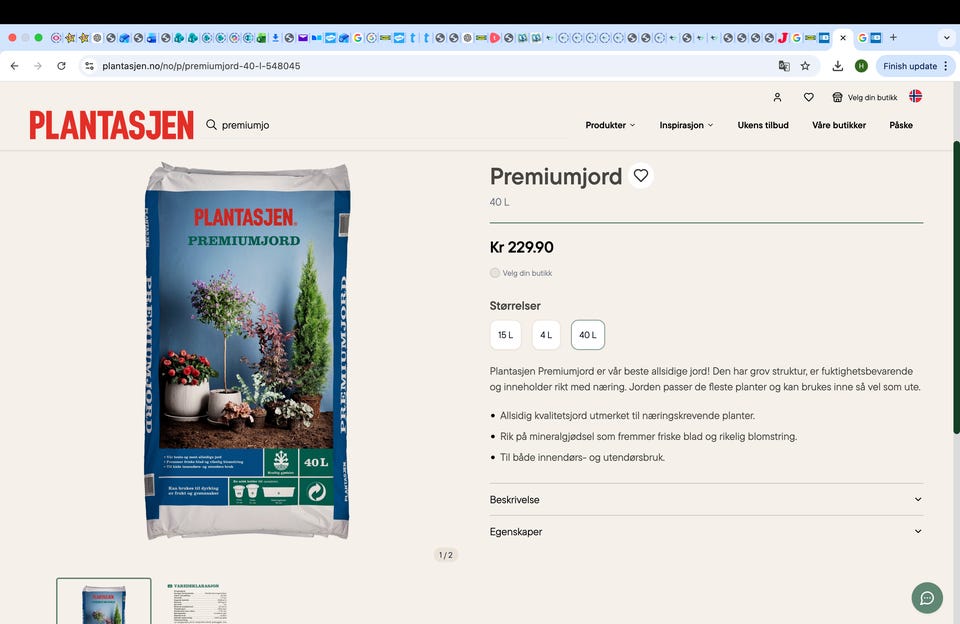The height and width of the screenshot is (624, 960).
Task: Open a new browser tab
Action: pos(893,37)
